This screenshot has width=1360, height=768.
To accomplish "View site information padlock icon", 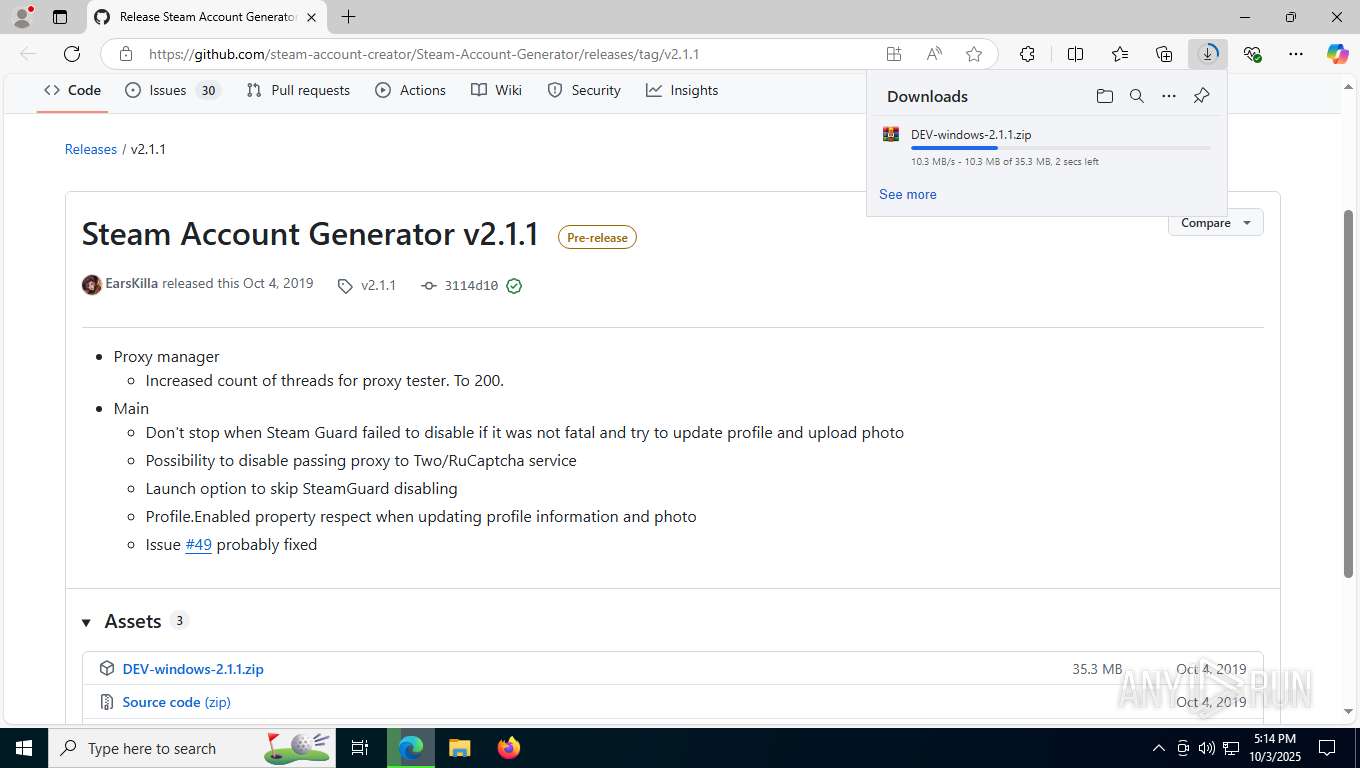I will click(125, 54).
